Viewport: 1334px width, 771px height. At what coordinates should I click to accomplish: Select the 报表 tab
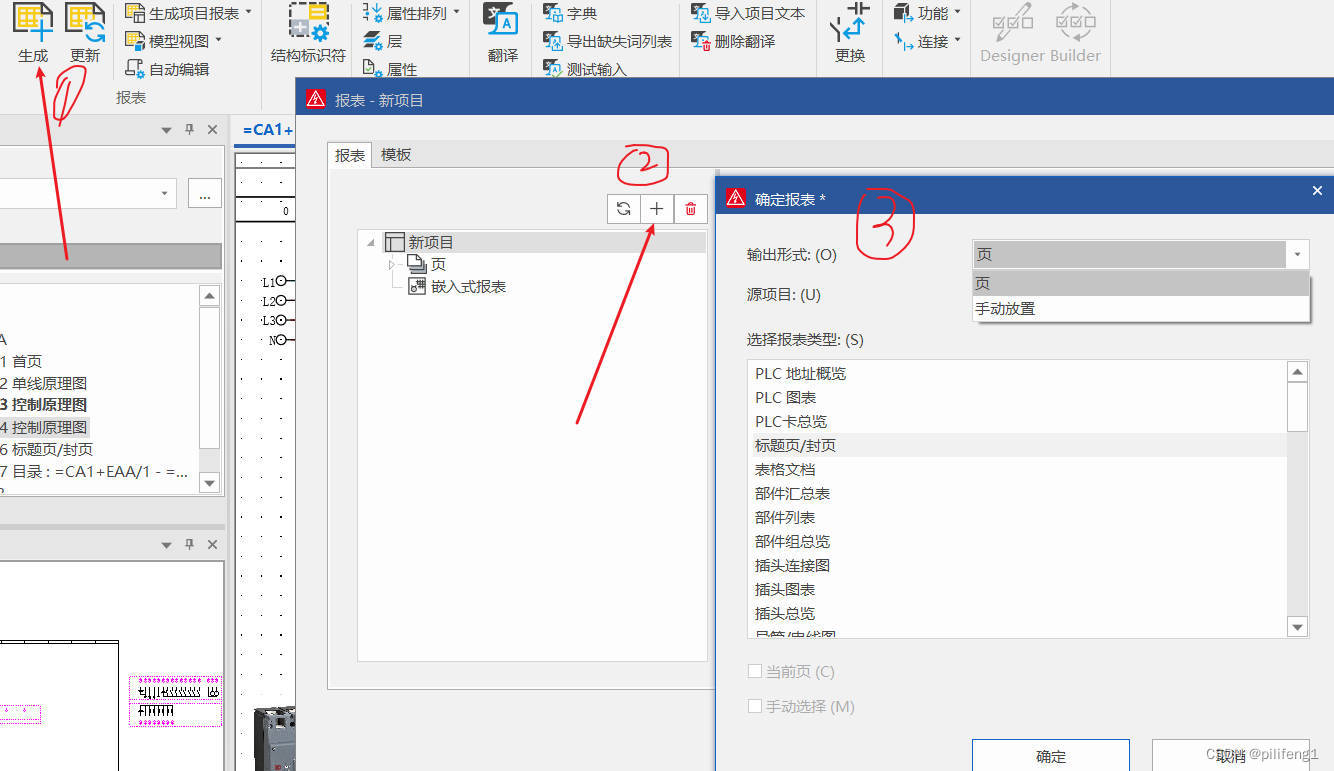tap(350, 155)
